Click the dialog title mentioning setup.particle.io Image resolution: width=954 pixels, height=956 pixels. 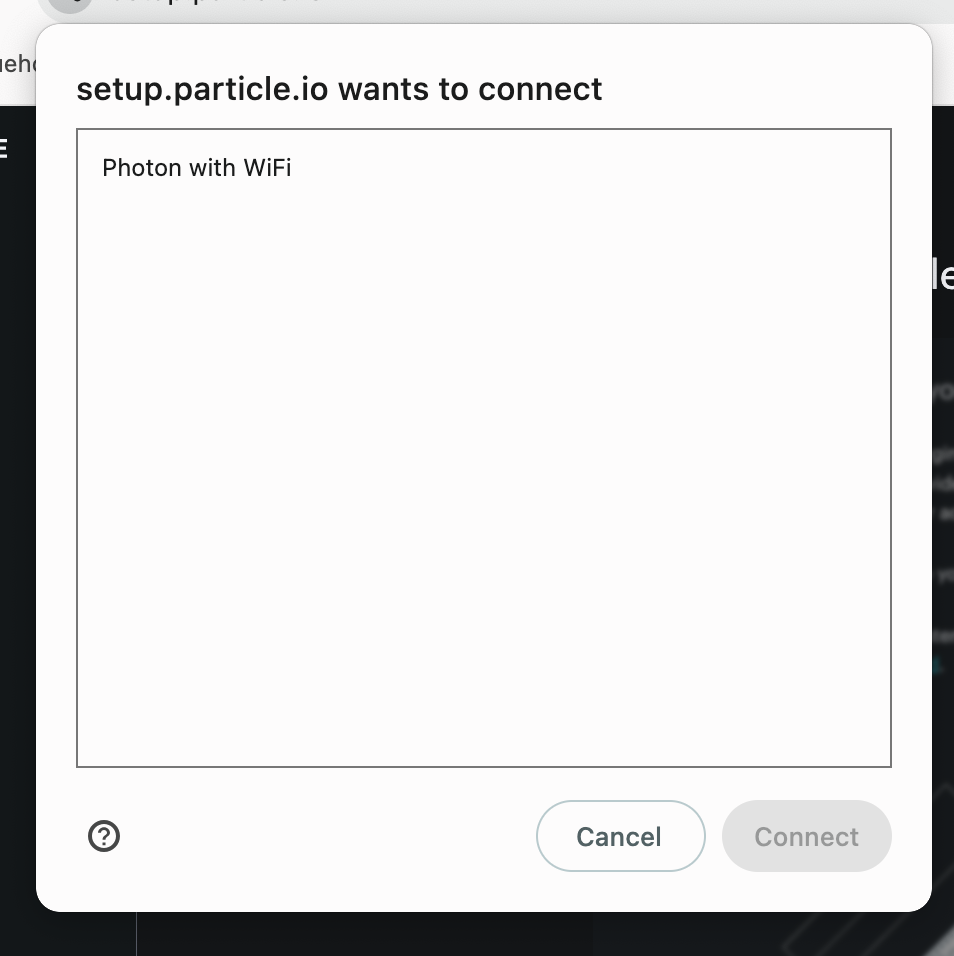tap(339, 89)
